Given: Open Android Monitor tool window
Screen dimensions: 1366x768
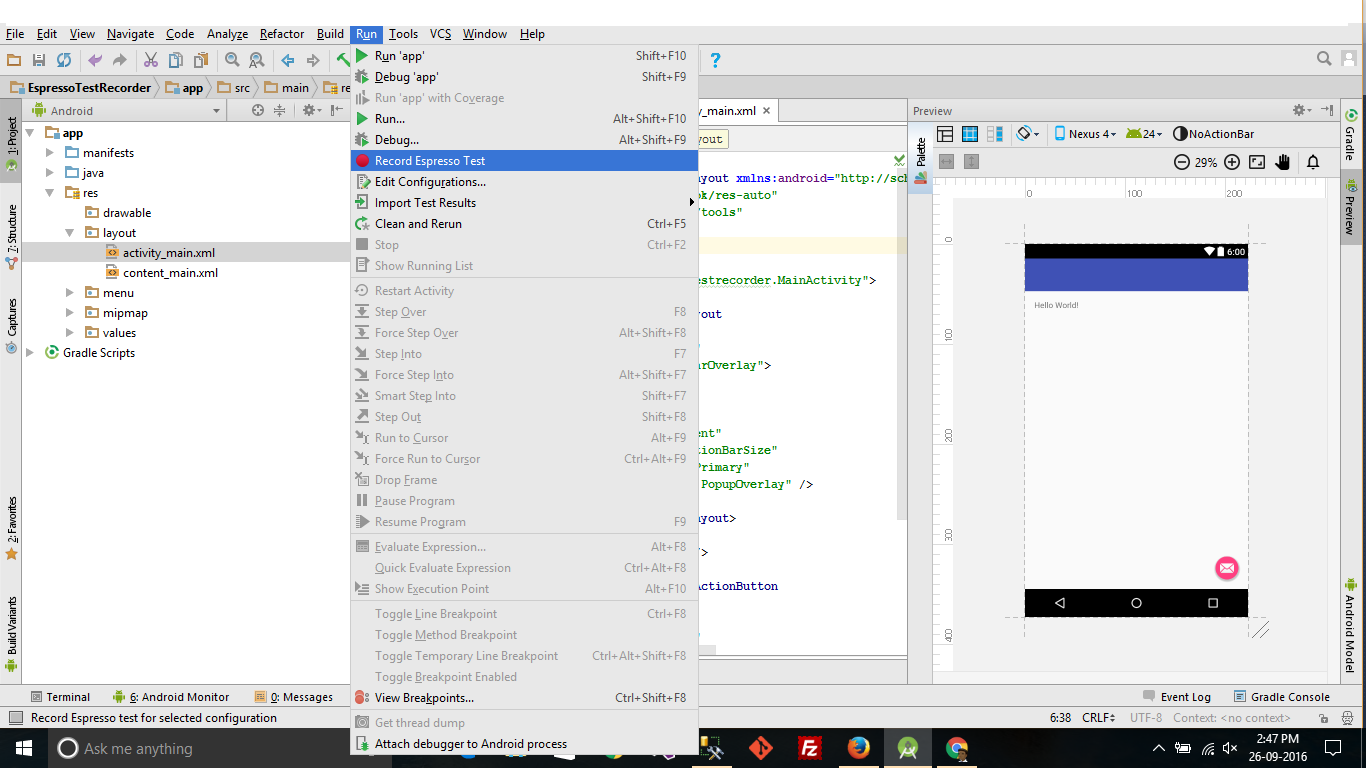Looking at the screenshot, I should click(x=172, y=697).
